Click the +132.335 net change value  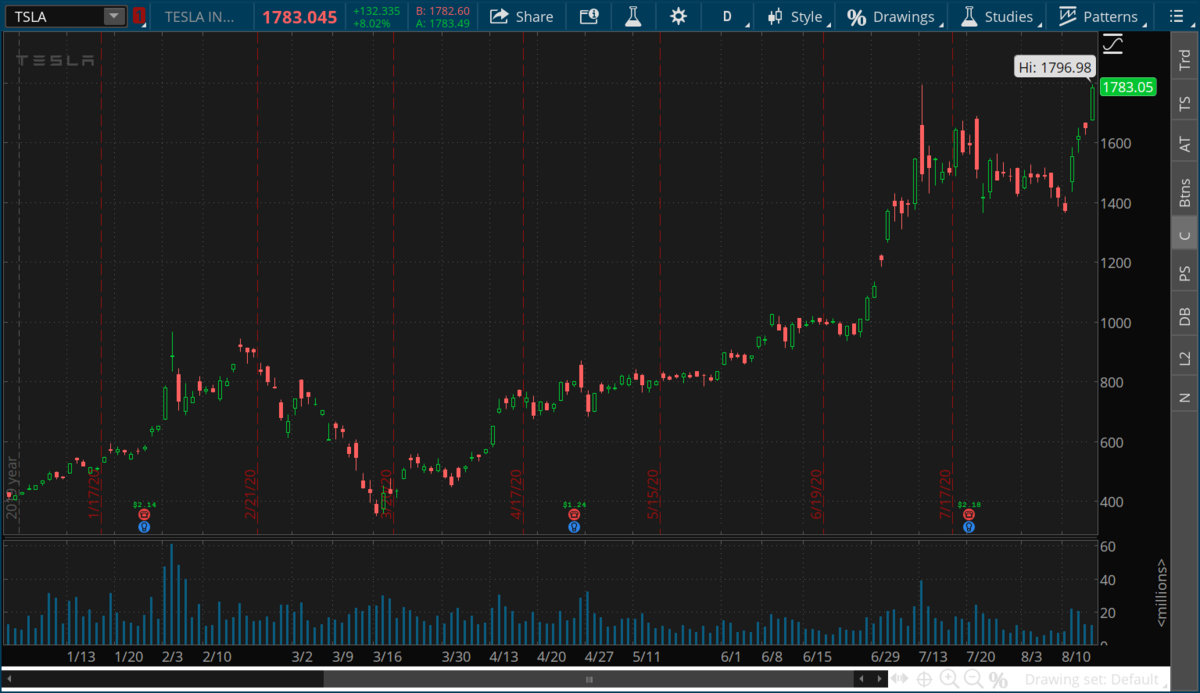coord(376,11)
